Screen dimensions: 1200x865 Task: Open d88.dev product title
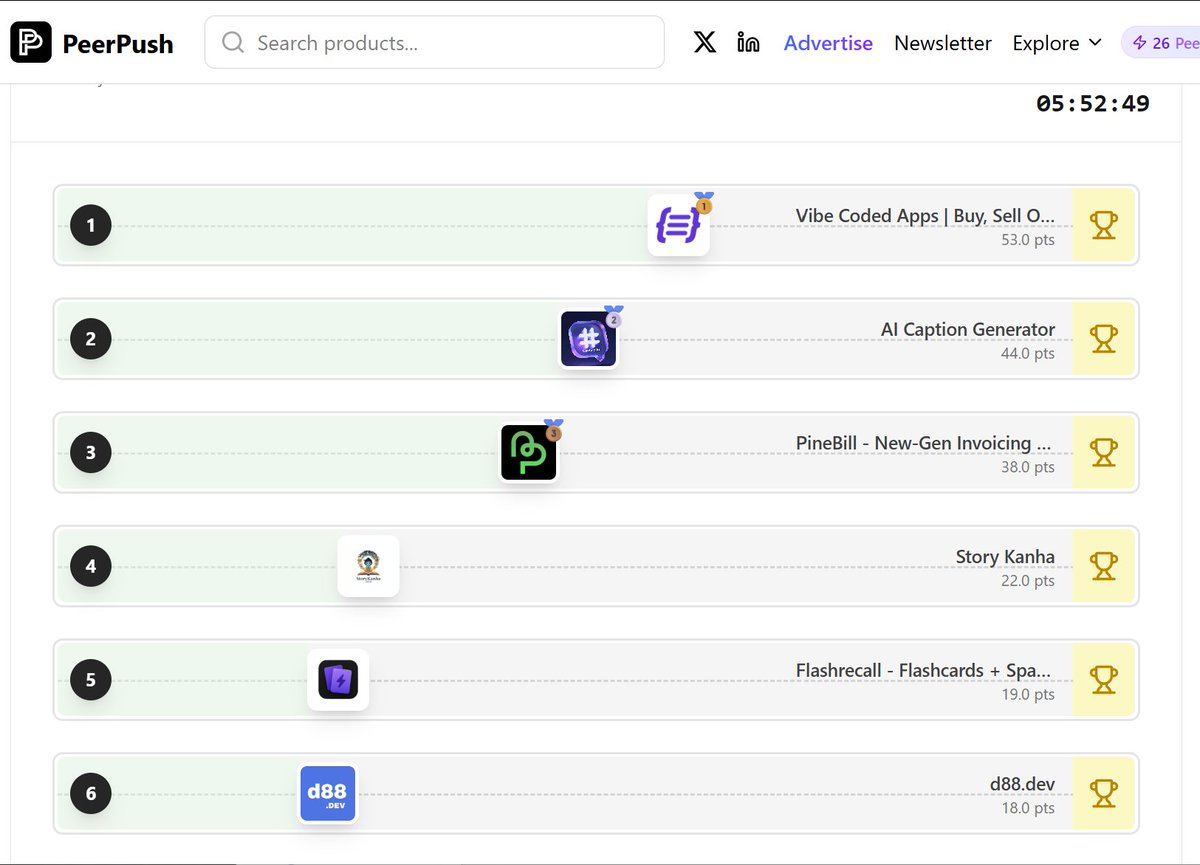(1022, 785)
